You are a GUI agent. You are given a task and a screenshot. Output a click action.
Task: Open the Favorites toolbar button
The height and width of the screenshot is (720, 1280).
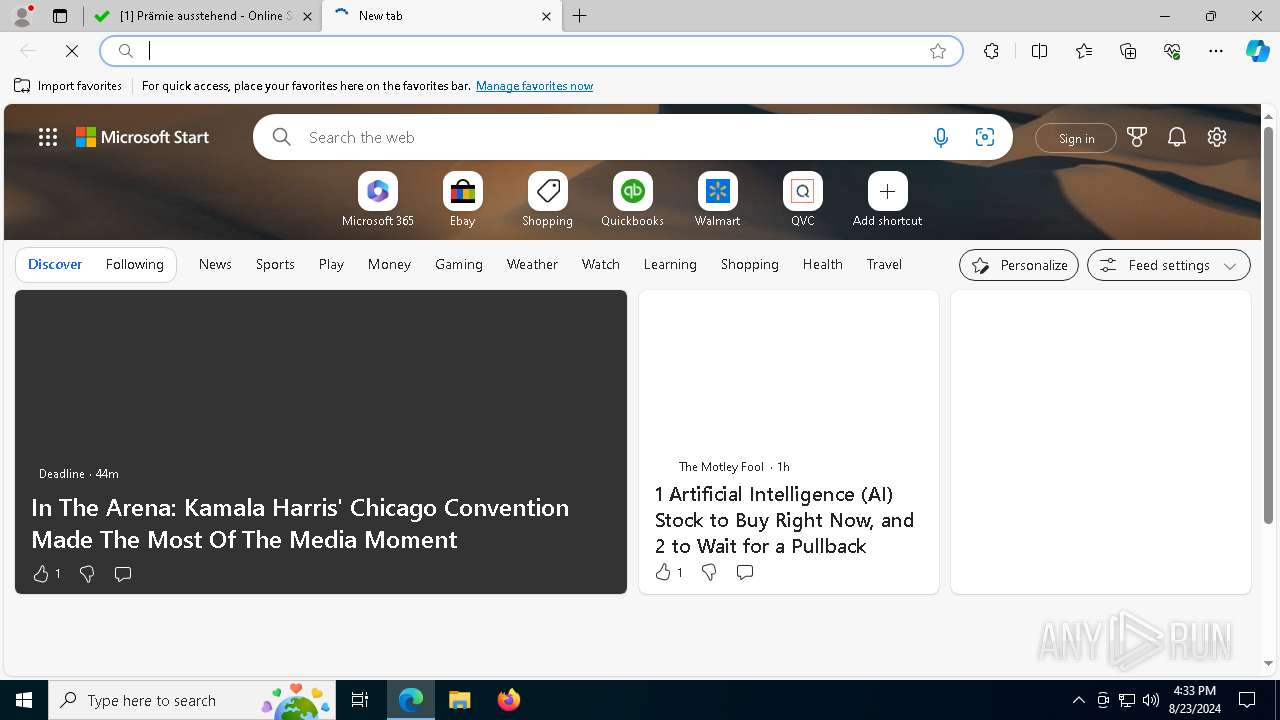click(x=1084, y=51)
